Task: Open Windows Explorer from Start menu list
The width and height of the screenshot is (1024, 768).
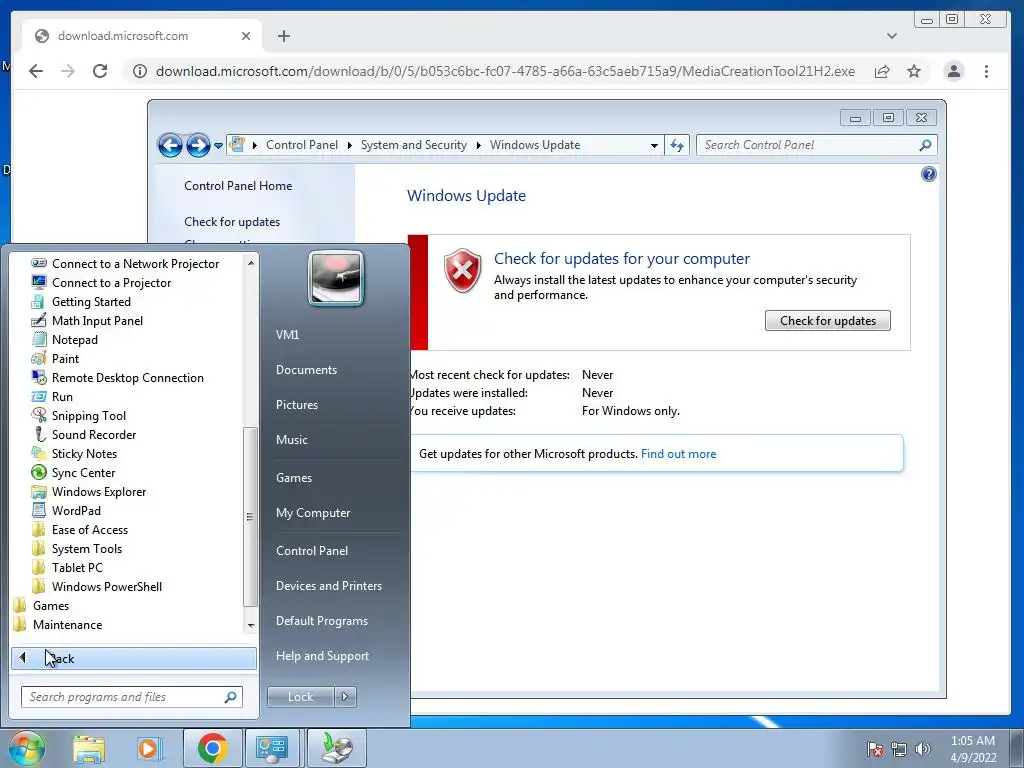Action: (x=99, y=491)
